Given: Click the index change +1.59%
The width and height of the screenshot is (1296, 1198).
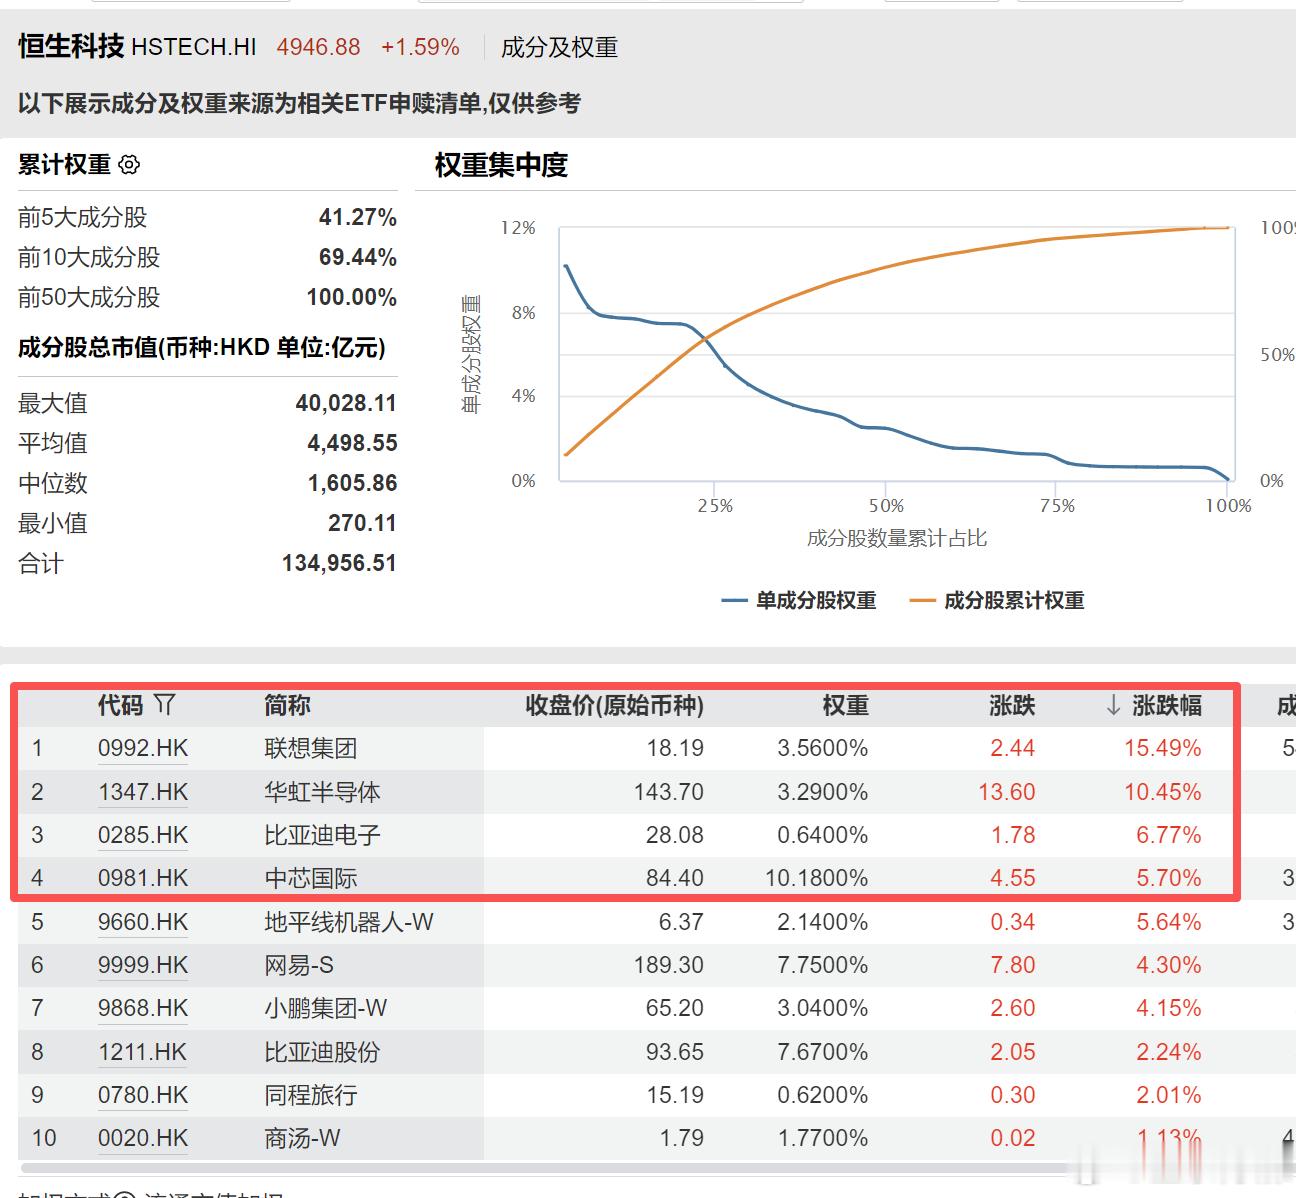Looking at the screenshot, I should (420, 47).
